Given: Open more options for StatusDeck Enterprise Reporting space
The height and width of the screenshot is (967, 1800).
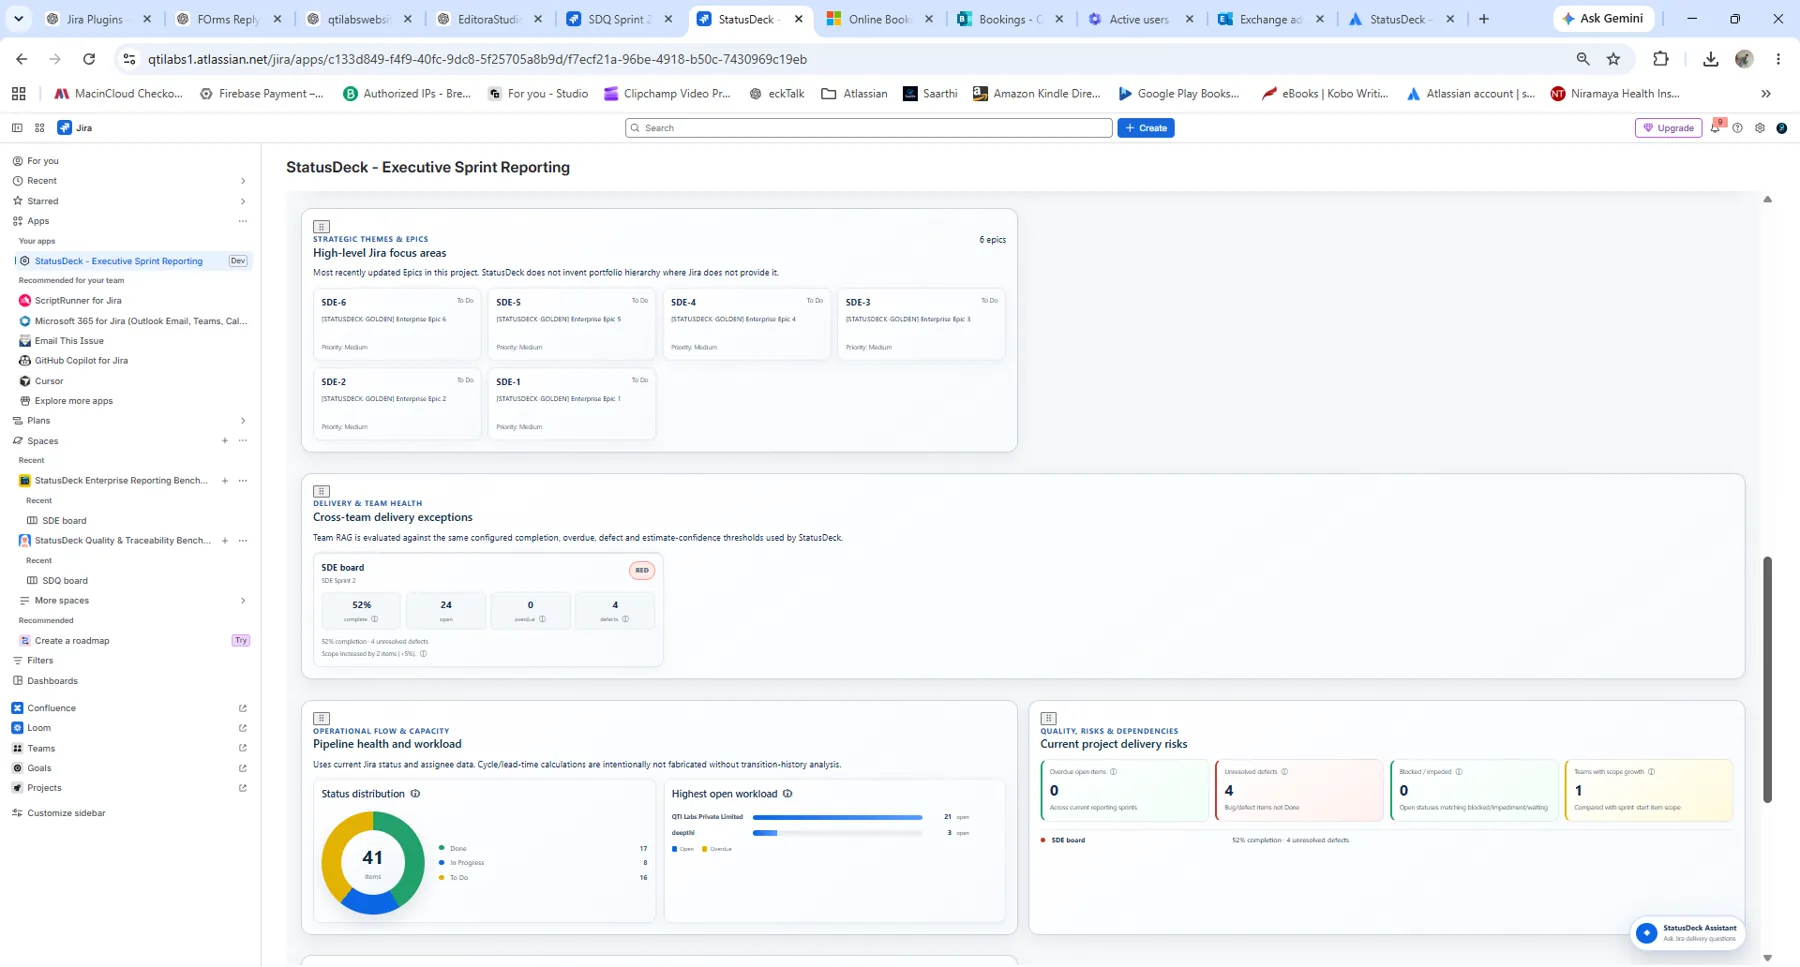Looking at the screenshot, I should pyautogui.click(x=243, y=481).
